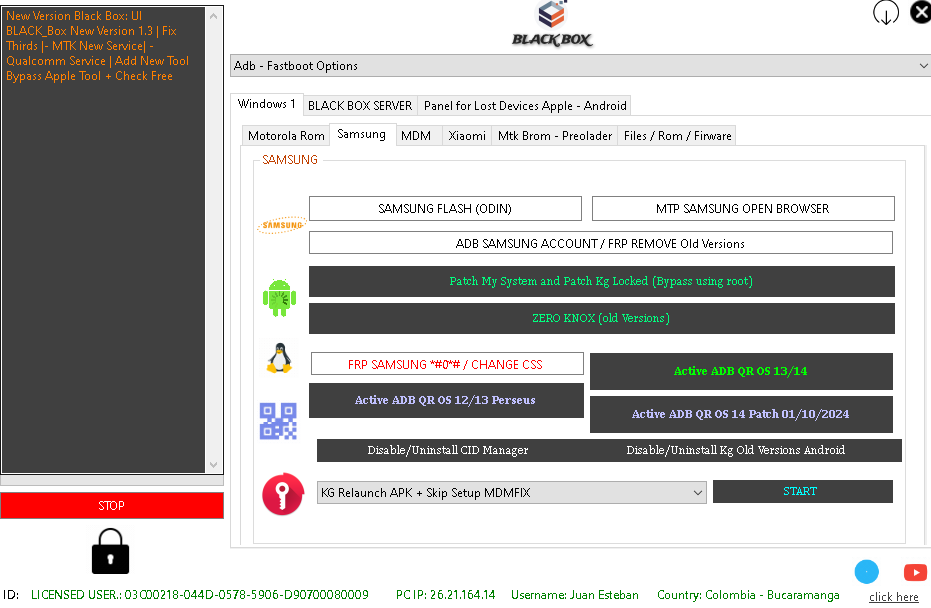Click the Country: Colombia - Bucaramanga text
The width and height of the screenshot is (931, 608).
click(x=748, y=594)
